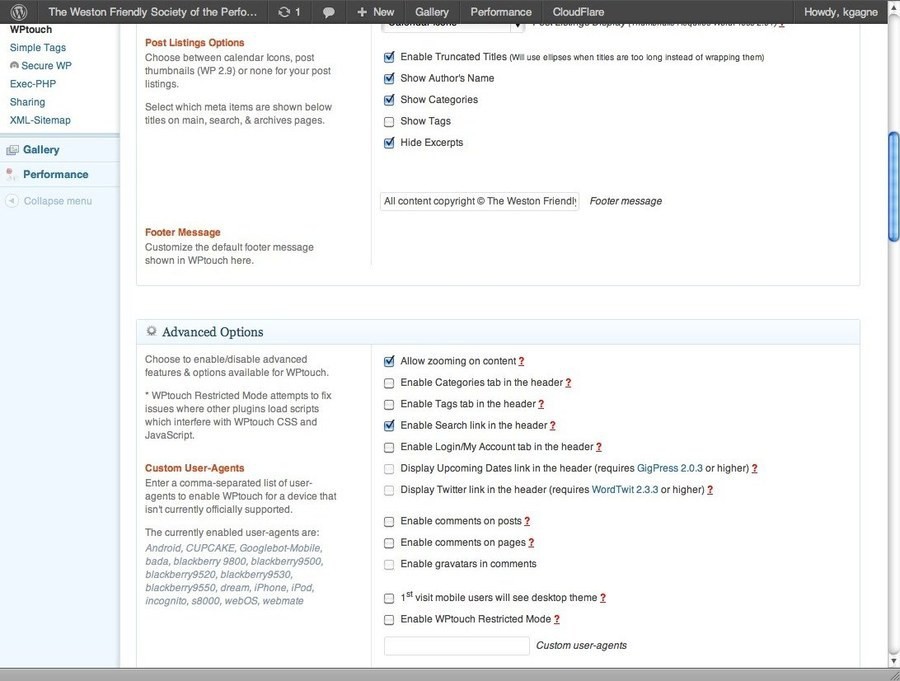This screenshot has width=900, height=681.
Task: Toggle Enable comments on posts checkbox
Action: [x=389, y=522]
